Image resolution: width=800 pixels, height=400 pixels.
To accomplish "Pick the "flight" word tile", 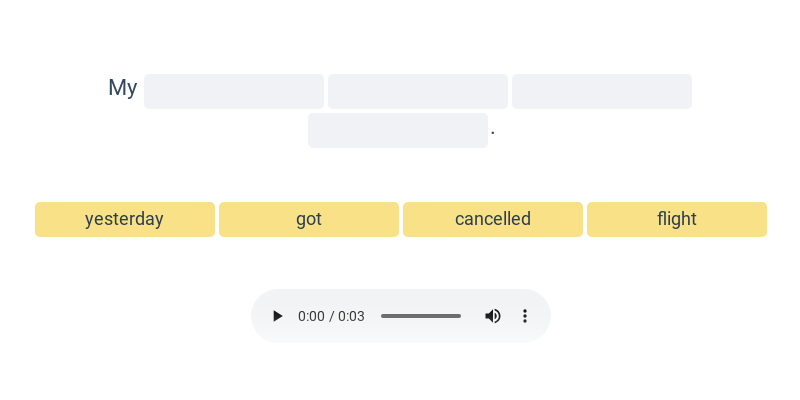I will (x=677, y=219).
